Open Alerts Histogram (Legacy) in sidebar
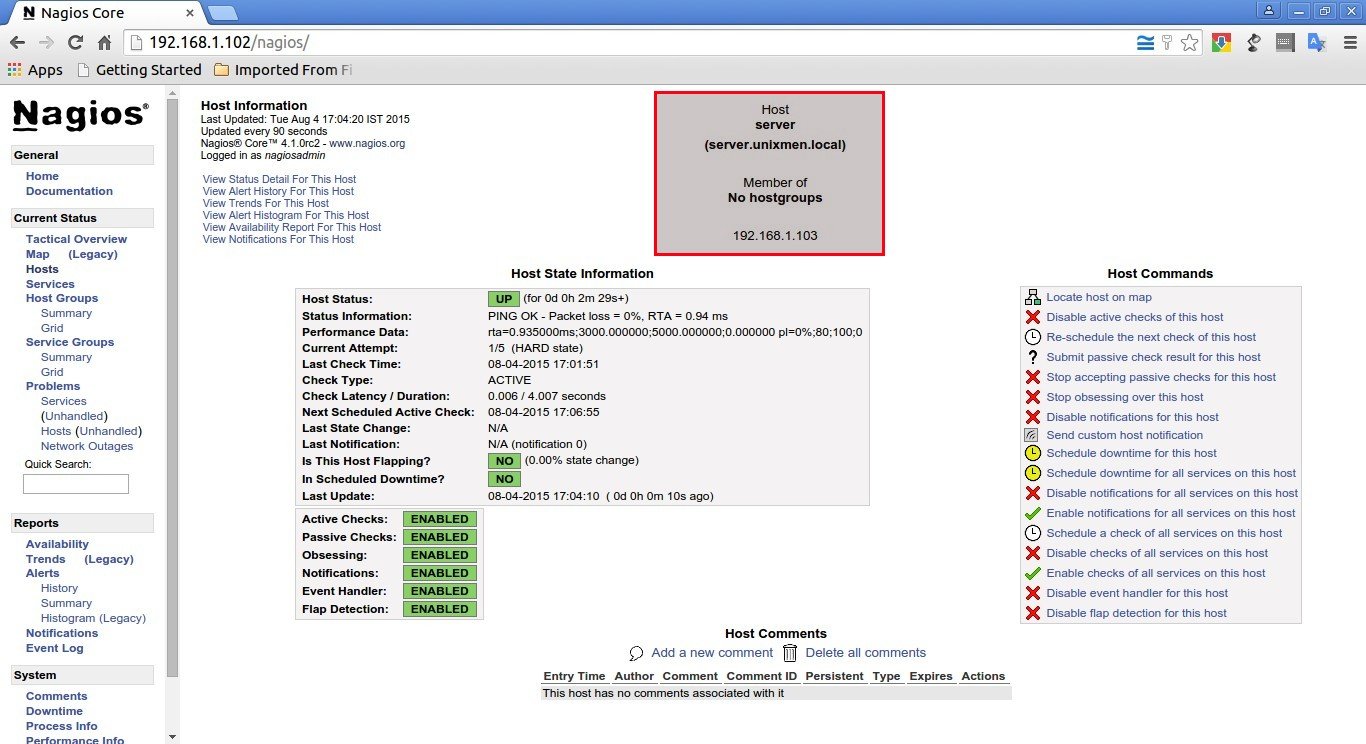This screenshot has width=1366, height=744. tap(93, 618)
